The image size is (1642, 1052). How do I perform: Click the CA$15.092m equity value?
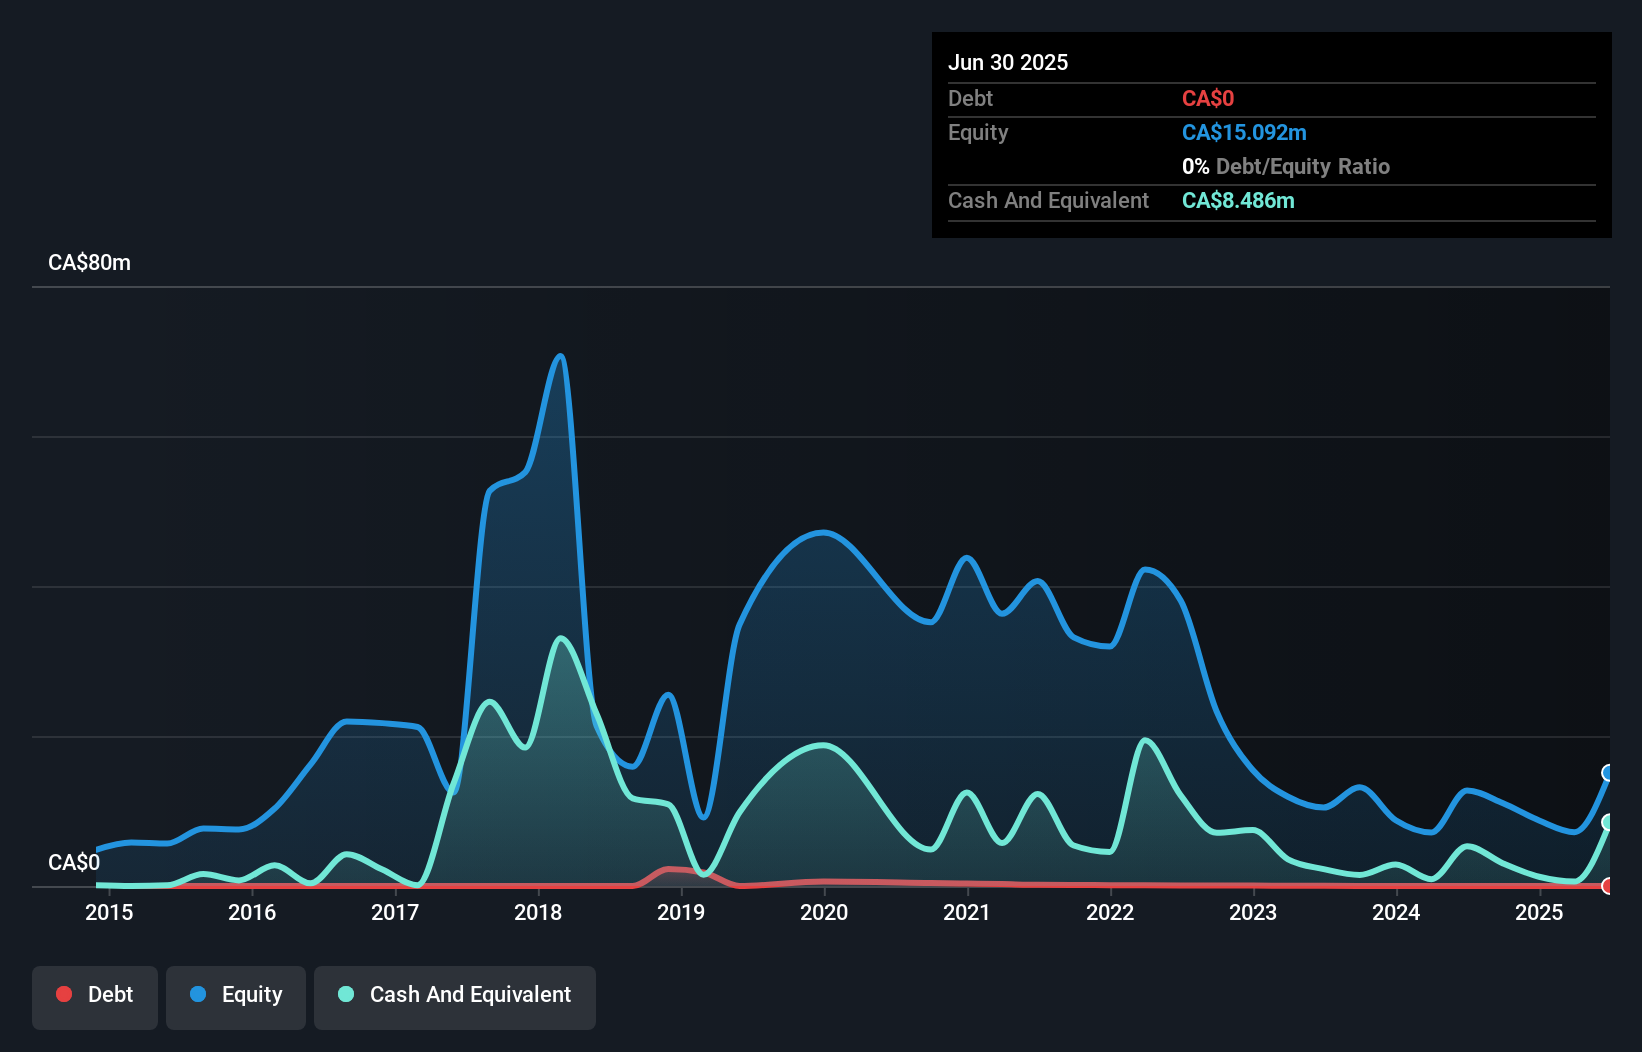click(x=1244, y=133)
